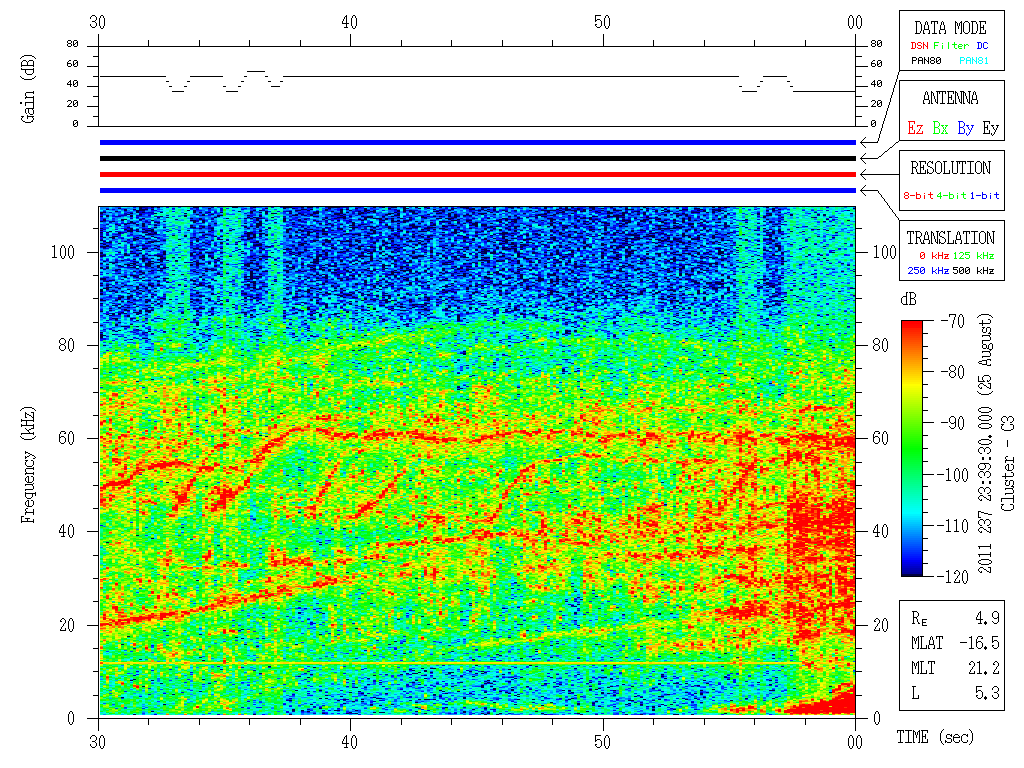Click the ANTENNA legend title

tap(950, 99)
